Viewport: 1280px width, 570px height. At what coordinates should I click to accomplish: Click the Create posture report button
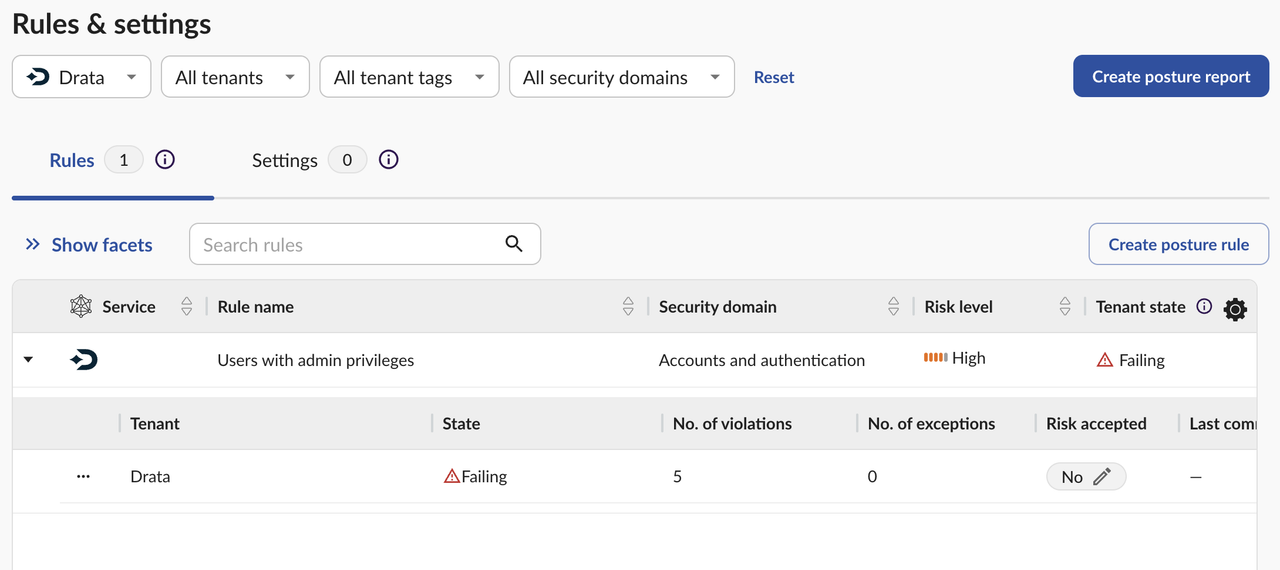coord(1170,77)
